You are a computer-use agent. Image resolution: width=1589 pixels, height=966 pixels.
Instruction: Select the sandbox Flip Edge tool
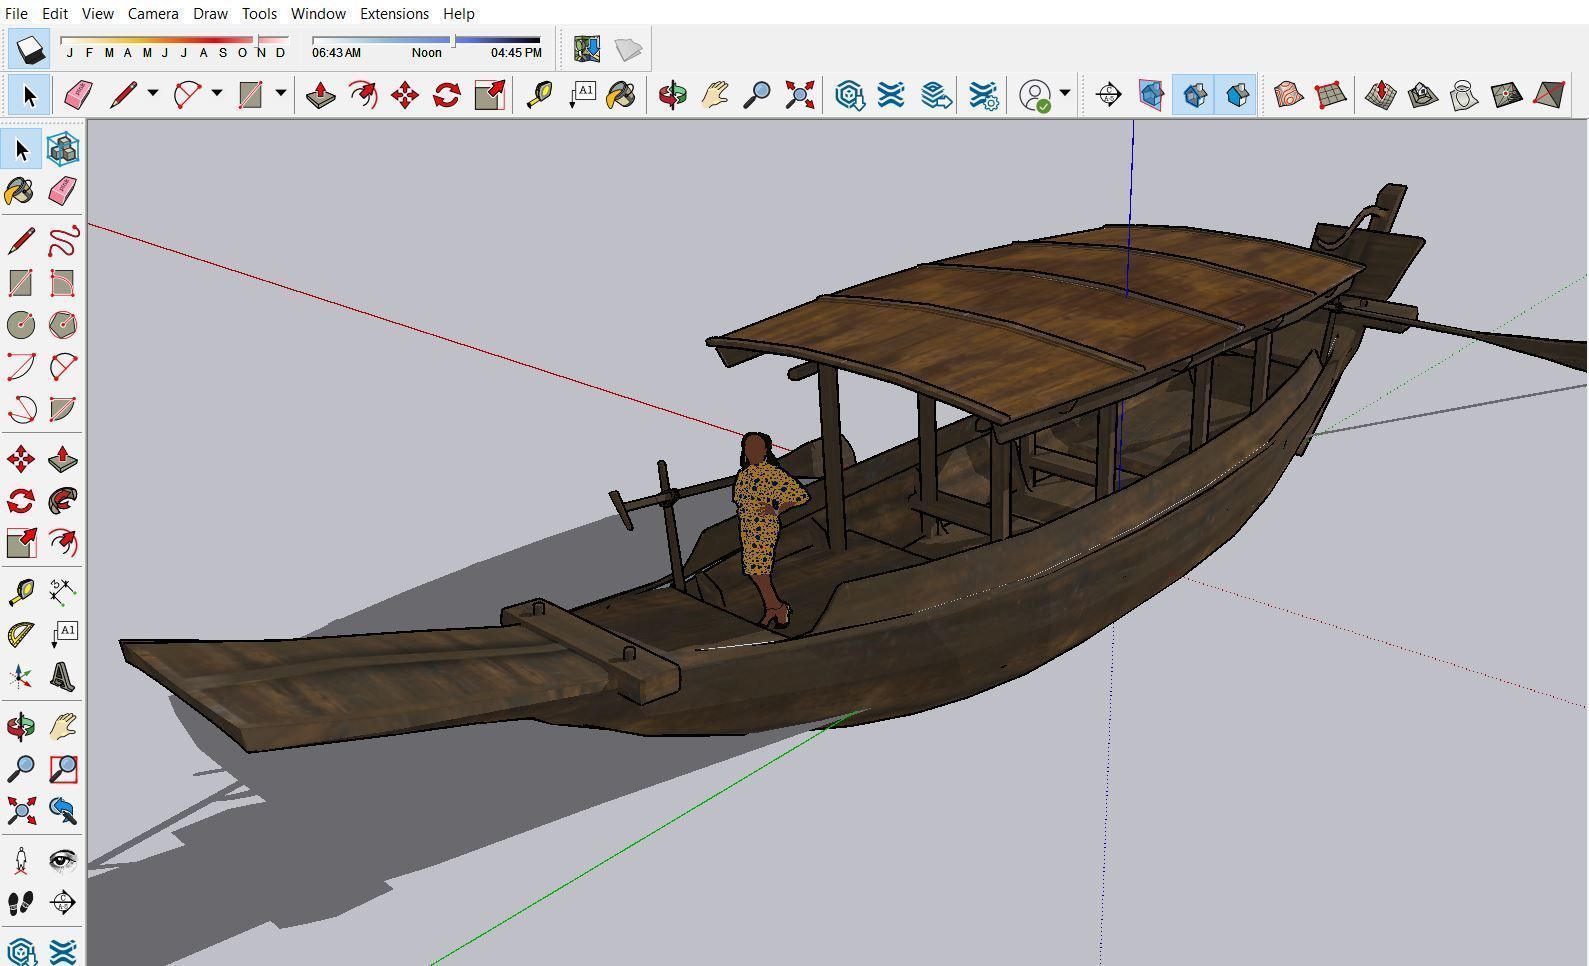click(1549, 95)
